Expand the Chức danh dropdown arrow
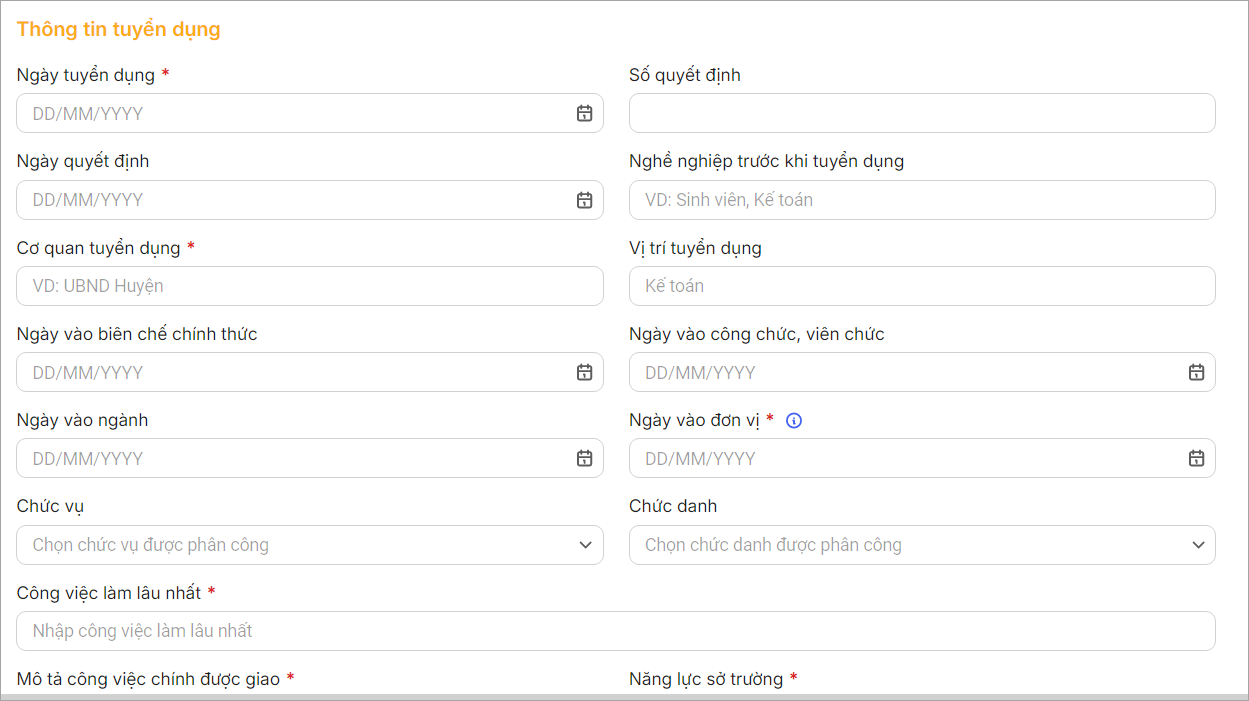Screen dimensions: 1249x701 click(x=1198, y=545)
